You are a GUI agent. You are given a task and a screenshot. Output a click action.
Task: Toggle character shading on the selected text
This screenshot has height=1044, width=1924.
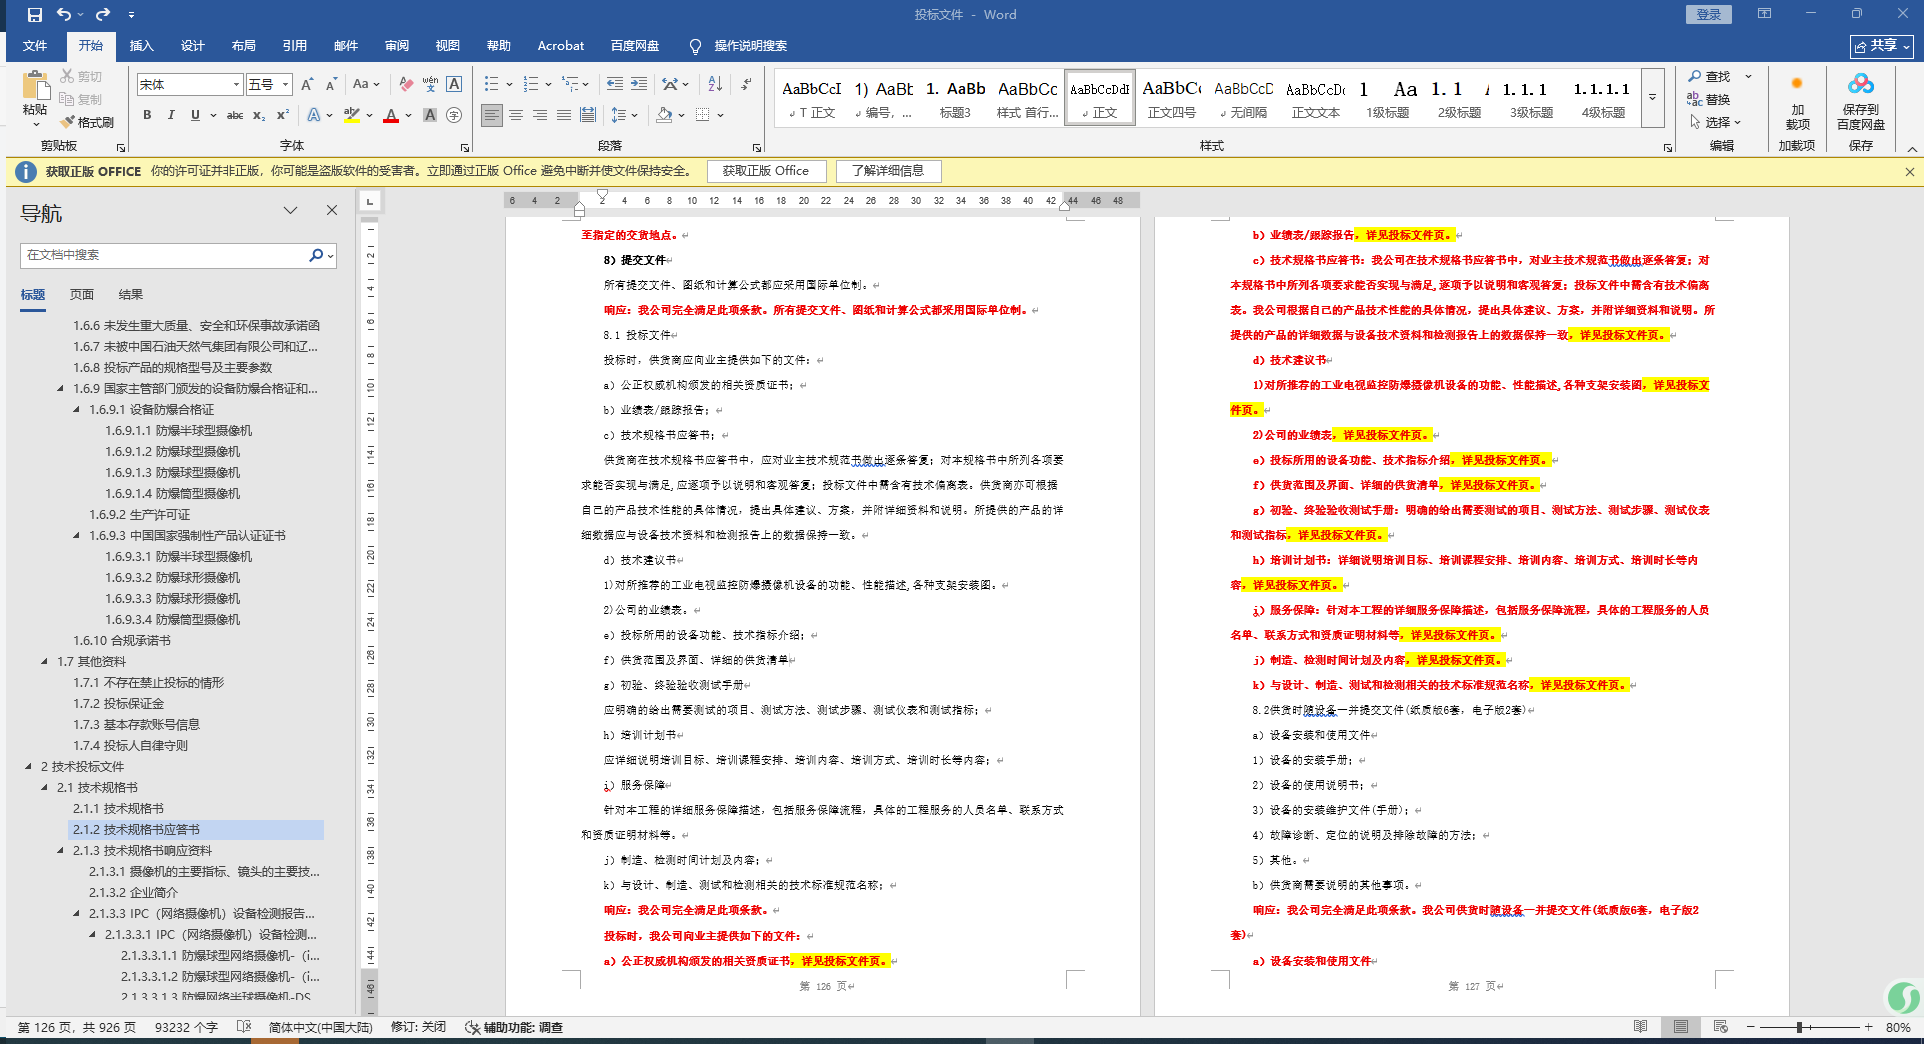(430, 115)
